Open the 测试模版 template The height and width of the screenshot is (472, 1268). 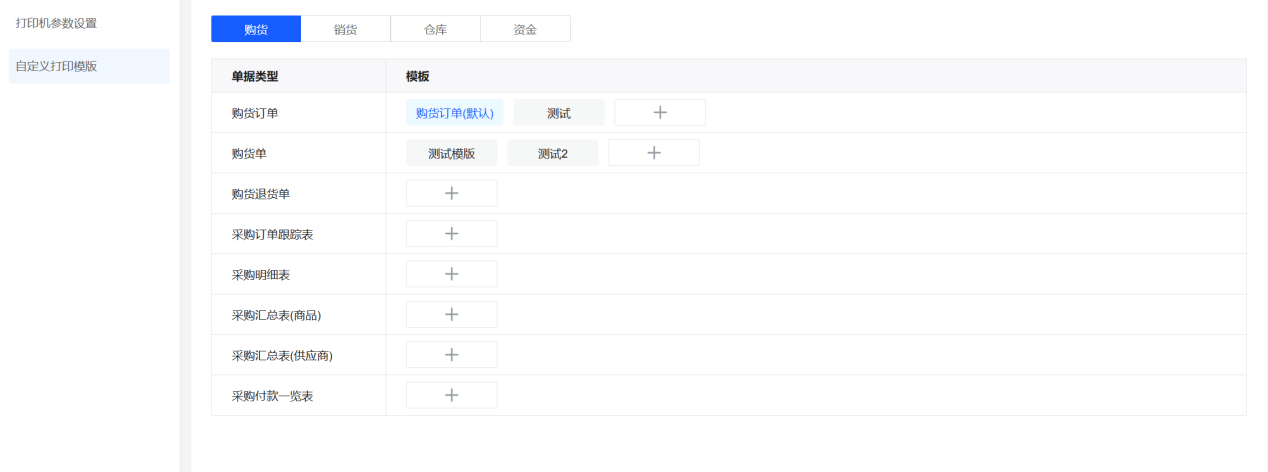click(x=451, y=153)
